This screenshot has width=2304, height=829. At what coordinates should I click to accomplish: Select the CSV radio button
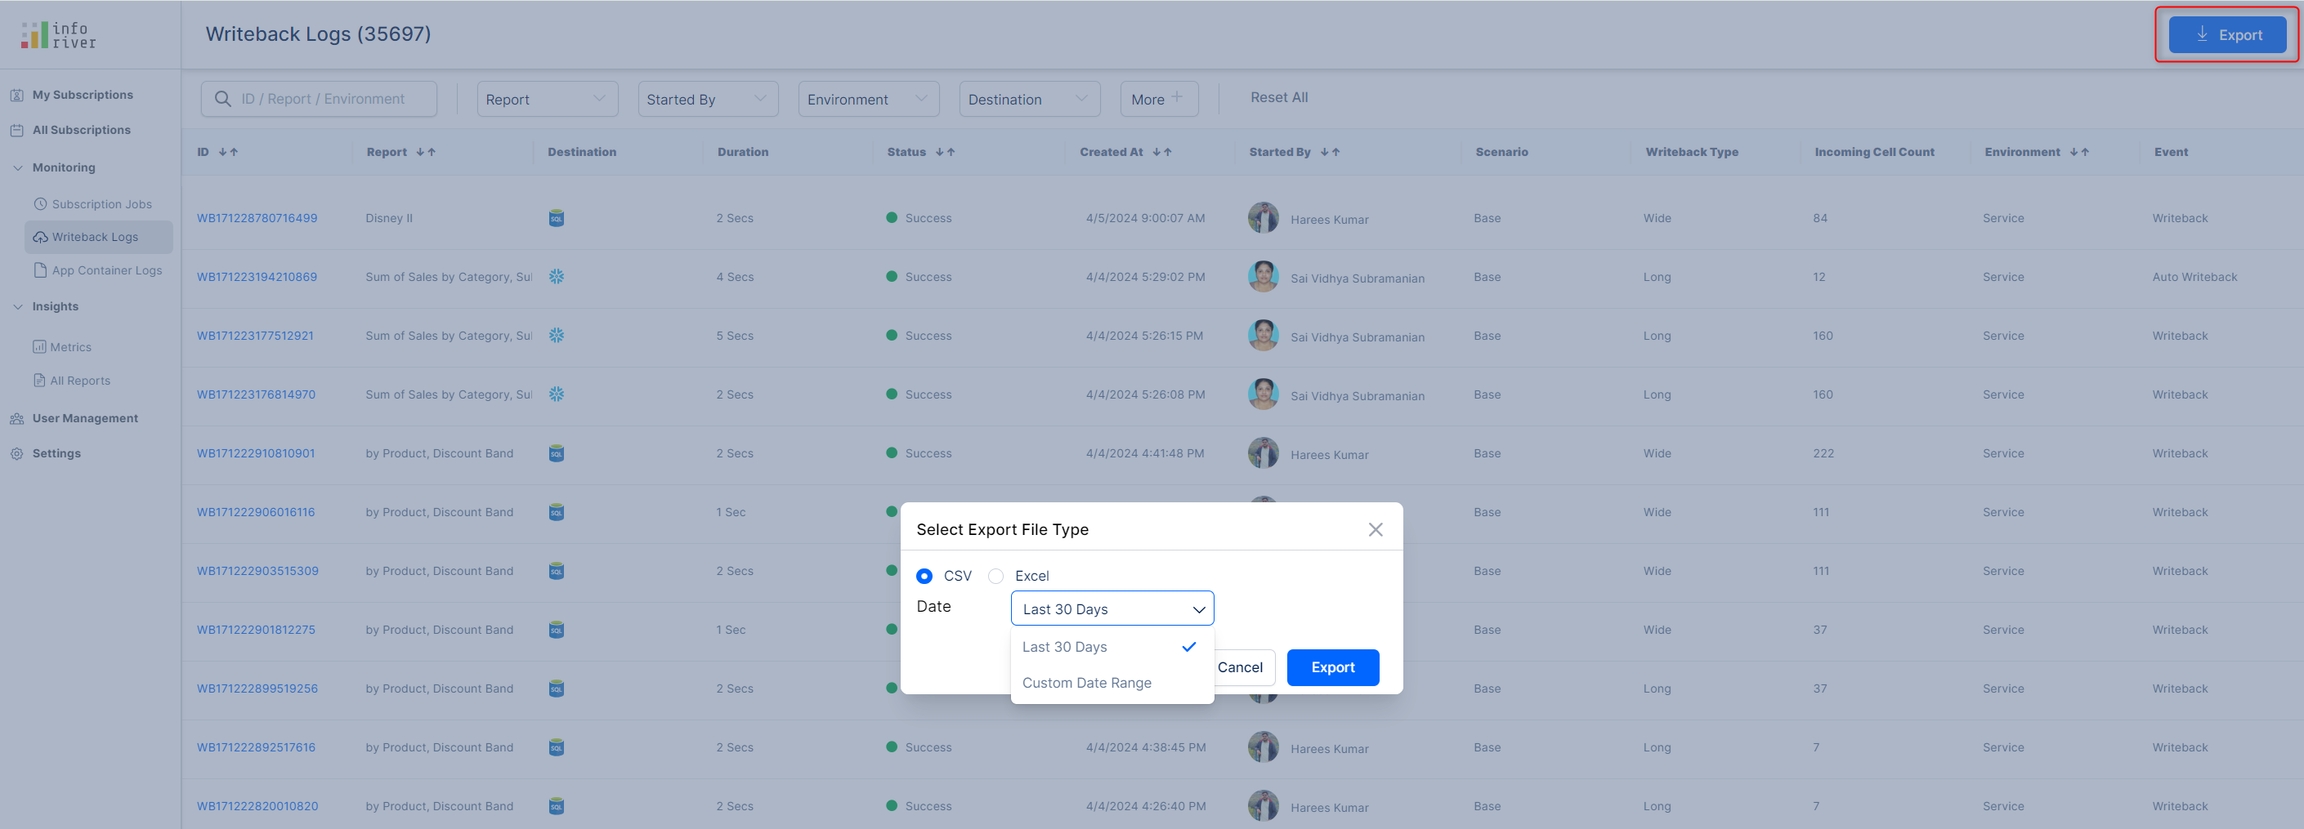click(x=924, y=576)
